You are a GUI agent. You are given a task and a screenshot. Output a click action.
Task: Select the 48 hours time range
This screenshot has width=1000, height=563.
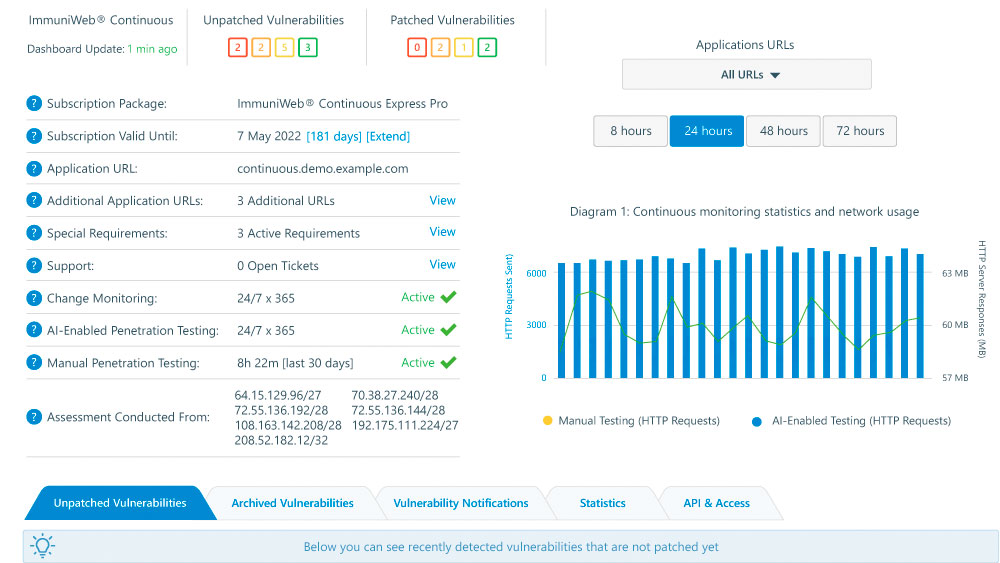point(783,131)
